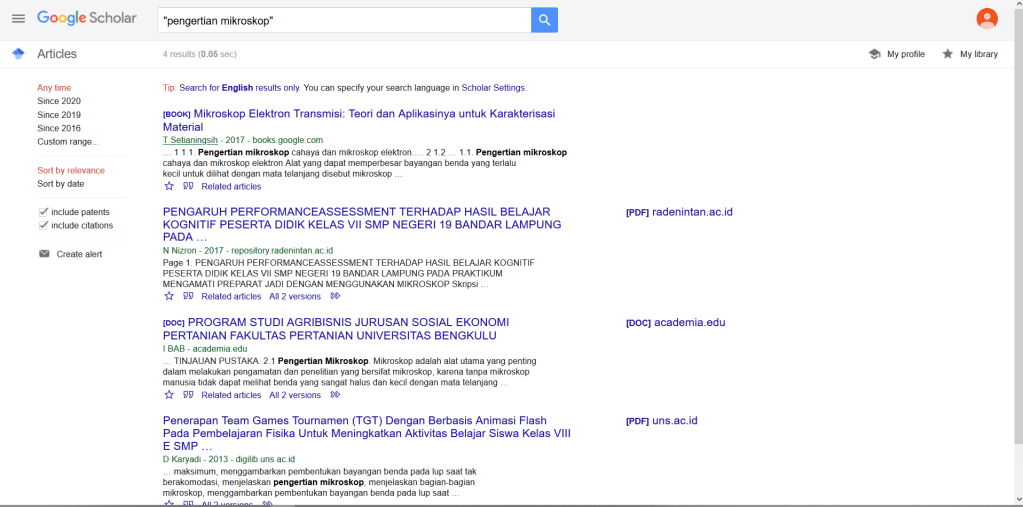
Task: Click the star icon under N Nizron result
Action: pos(169,296)
